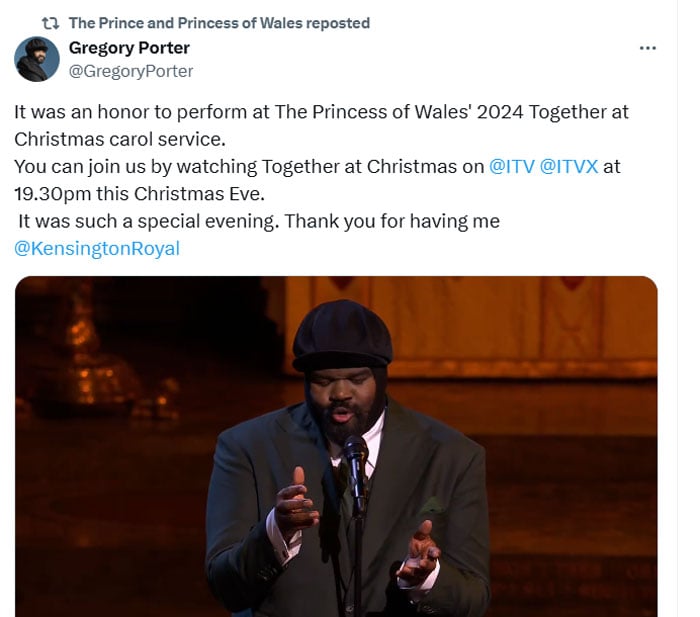Open "The Prince and Princess of Wales reposted" link
Screen dimensions: 700x617
pyautogui.click(x=218, y=23)
